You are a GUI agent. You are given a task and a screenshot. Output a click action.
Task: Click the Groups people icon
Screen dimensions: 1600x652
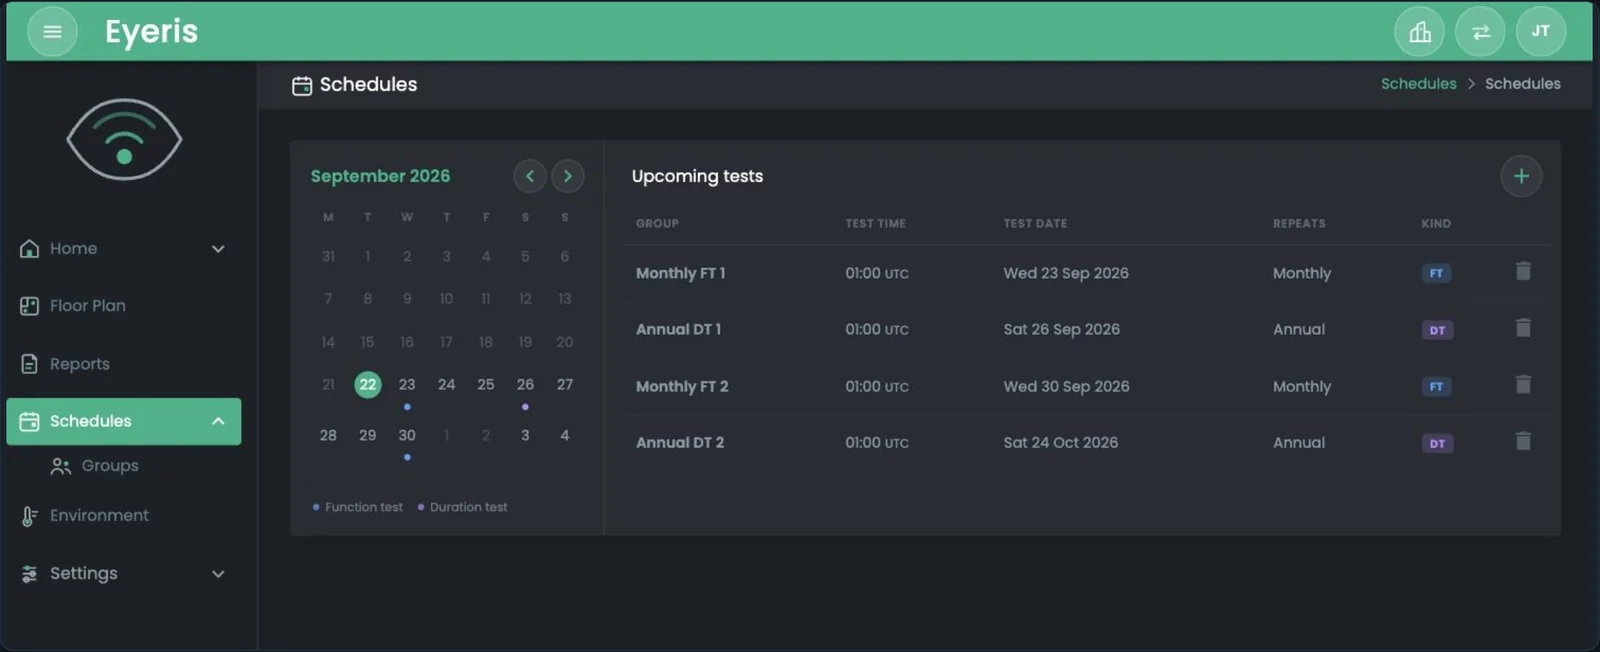coord(61,466)
